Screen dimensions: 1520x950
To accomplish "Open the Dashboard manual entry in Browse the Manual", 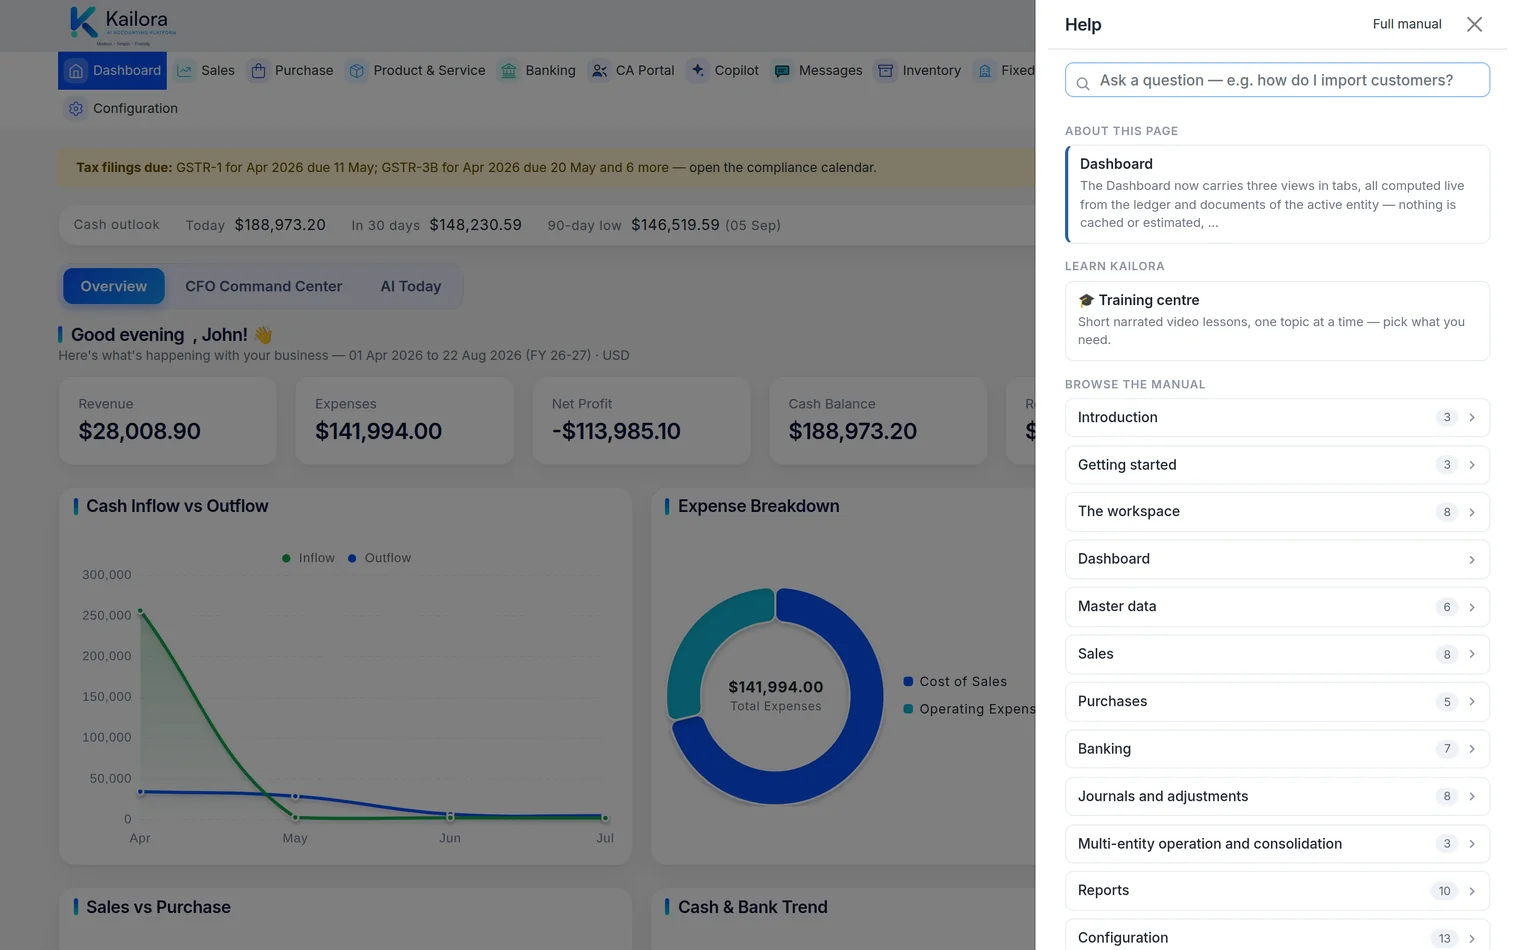I will 1277,559.
